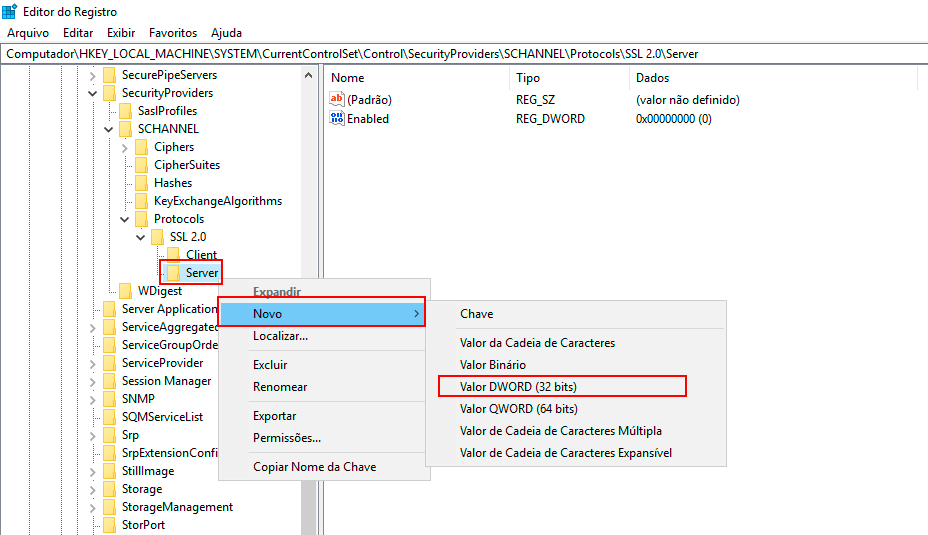
Task: Click the StorPort folder icon
Action: [109, 525]
